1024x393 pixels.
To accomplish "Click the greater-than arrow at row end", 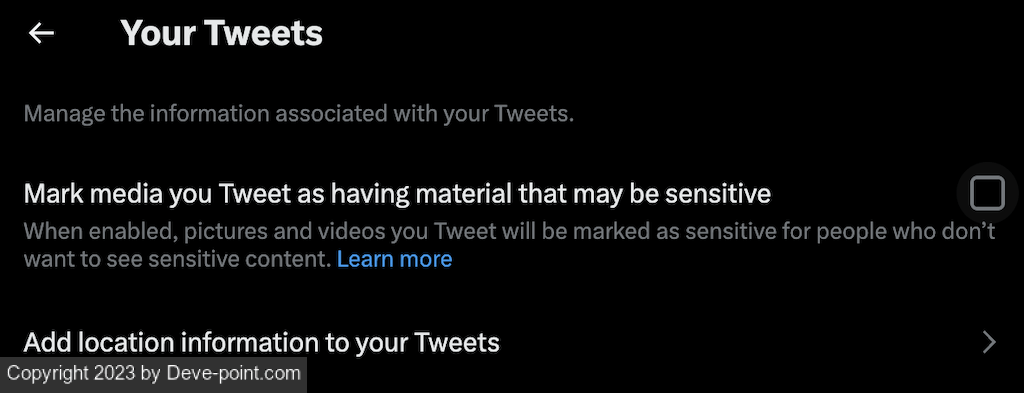I will point(989,342).
